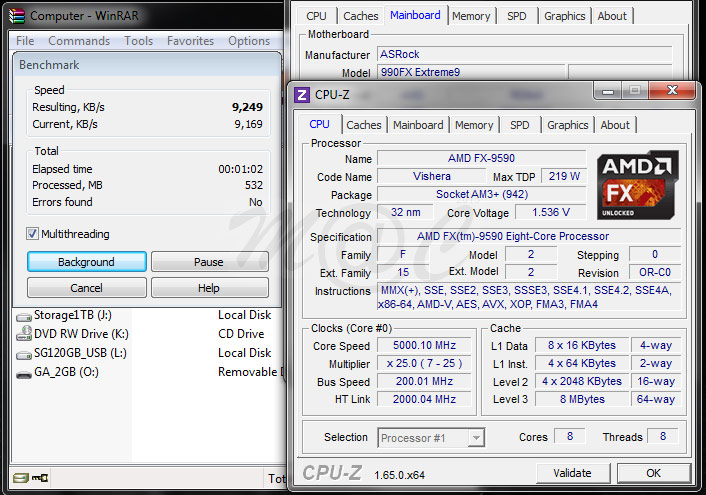
Task: Select CPU tab in front CPU-Z window
Action: pos(319,124)
